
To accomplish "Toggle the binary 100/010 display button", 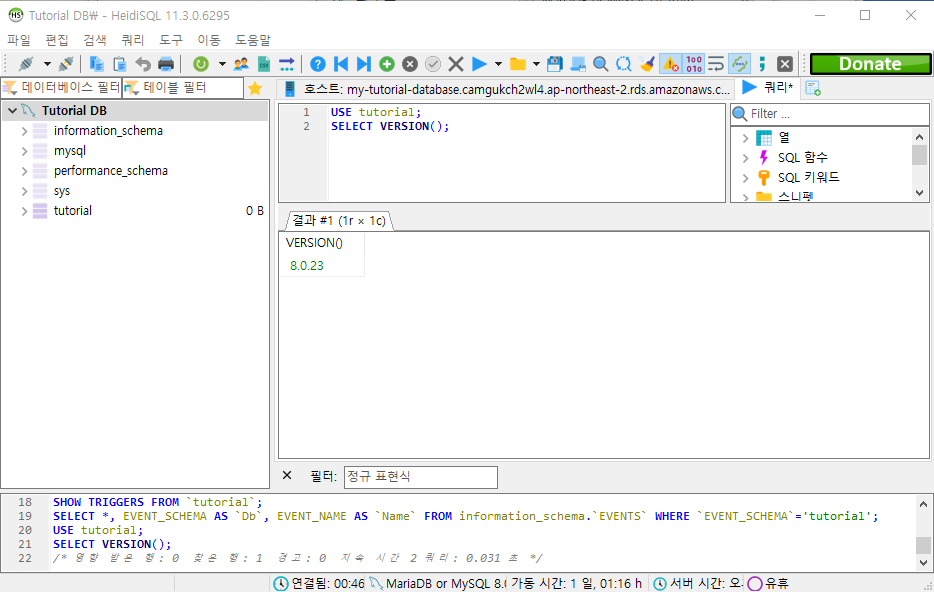I will 694,64.
